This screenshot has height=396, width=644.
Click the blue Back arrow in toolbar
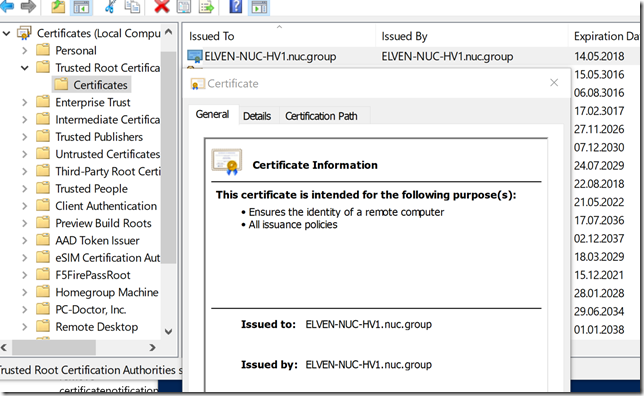click(x=7, y=6)
